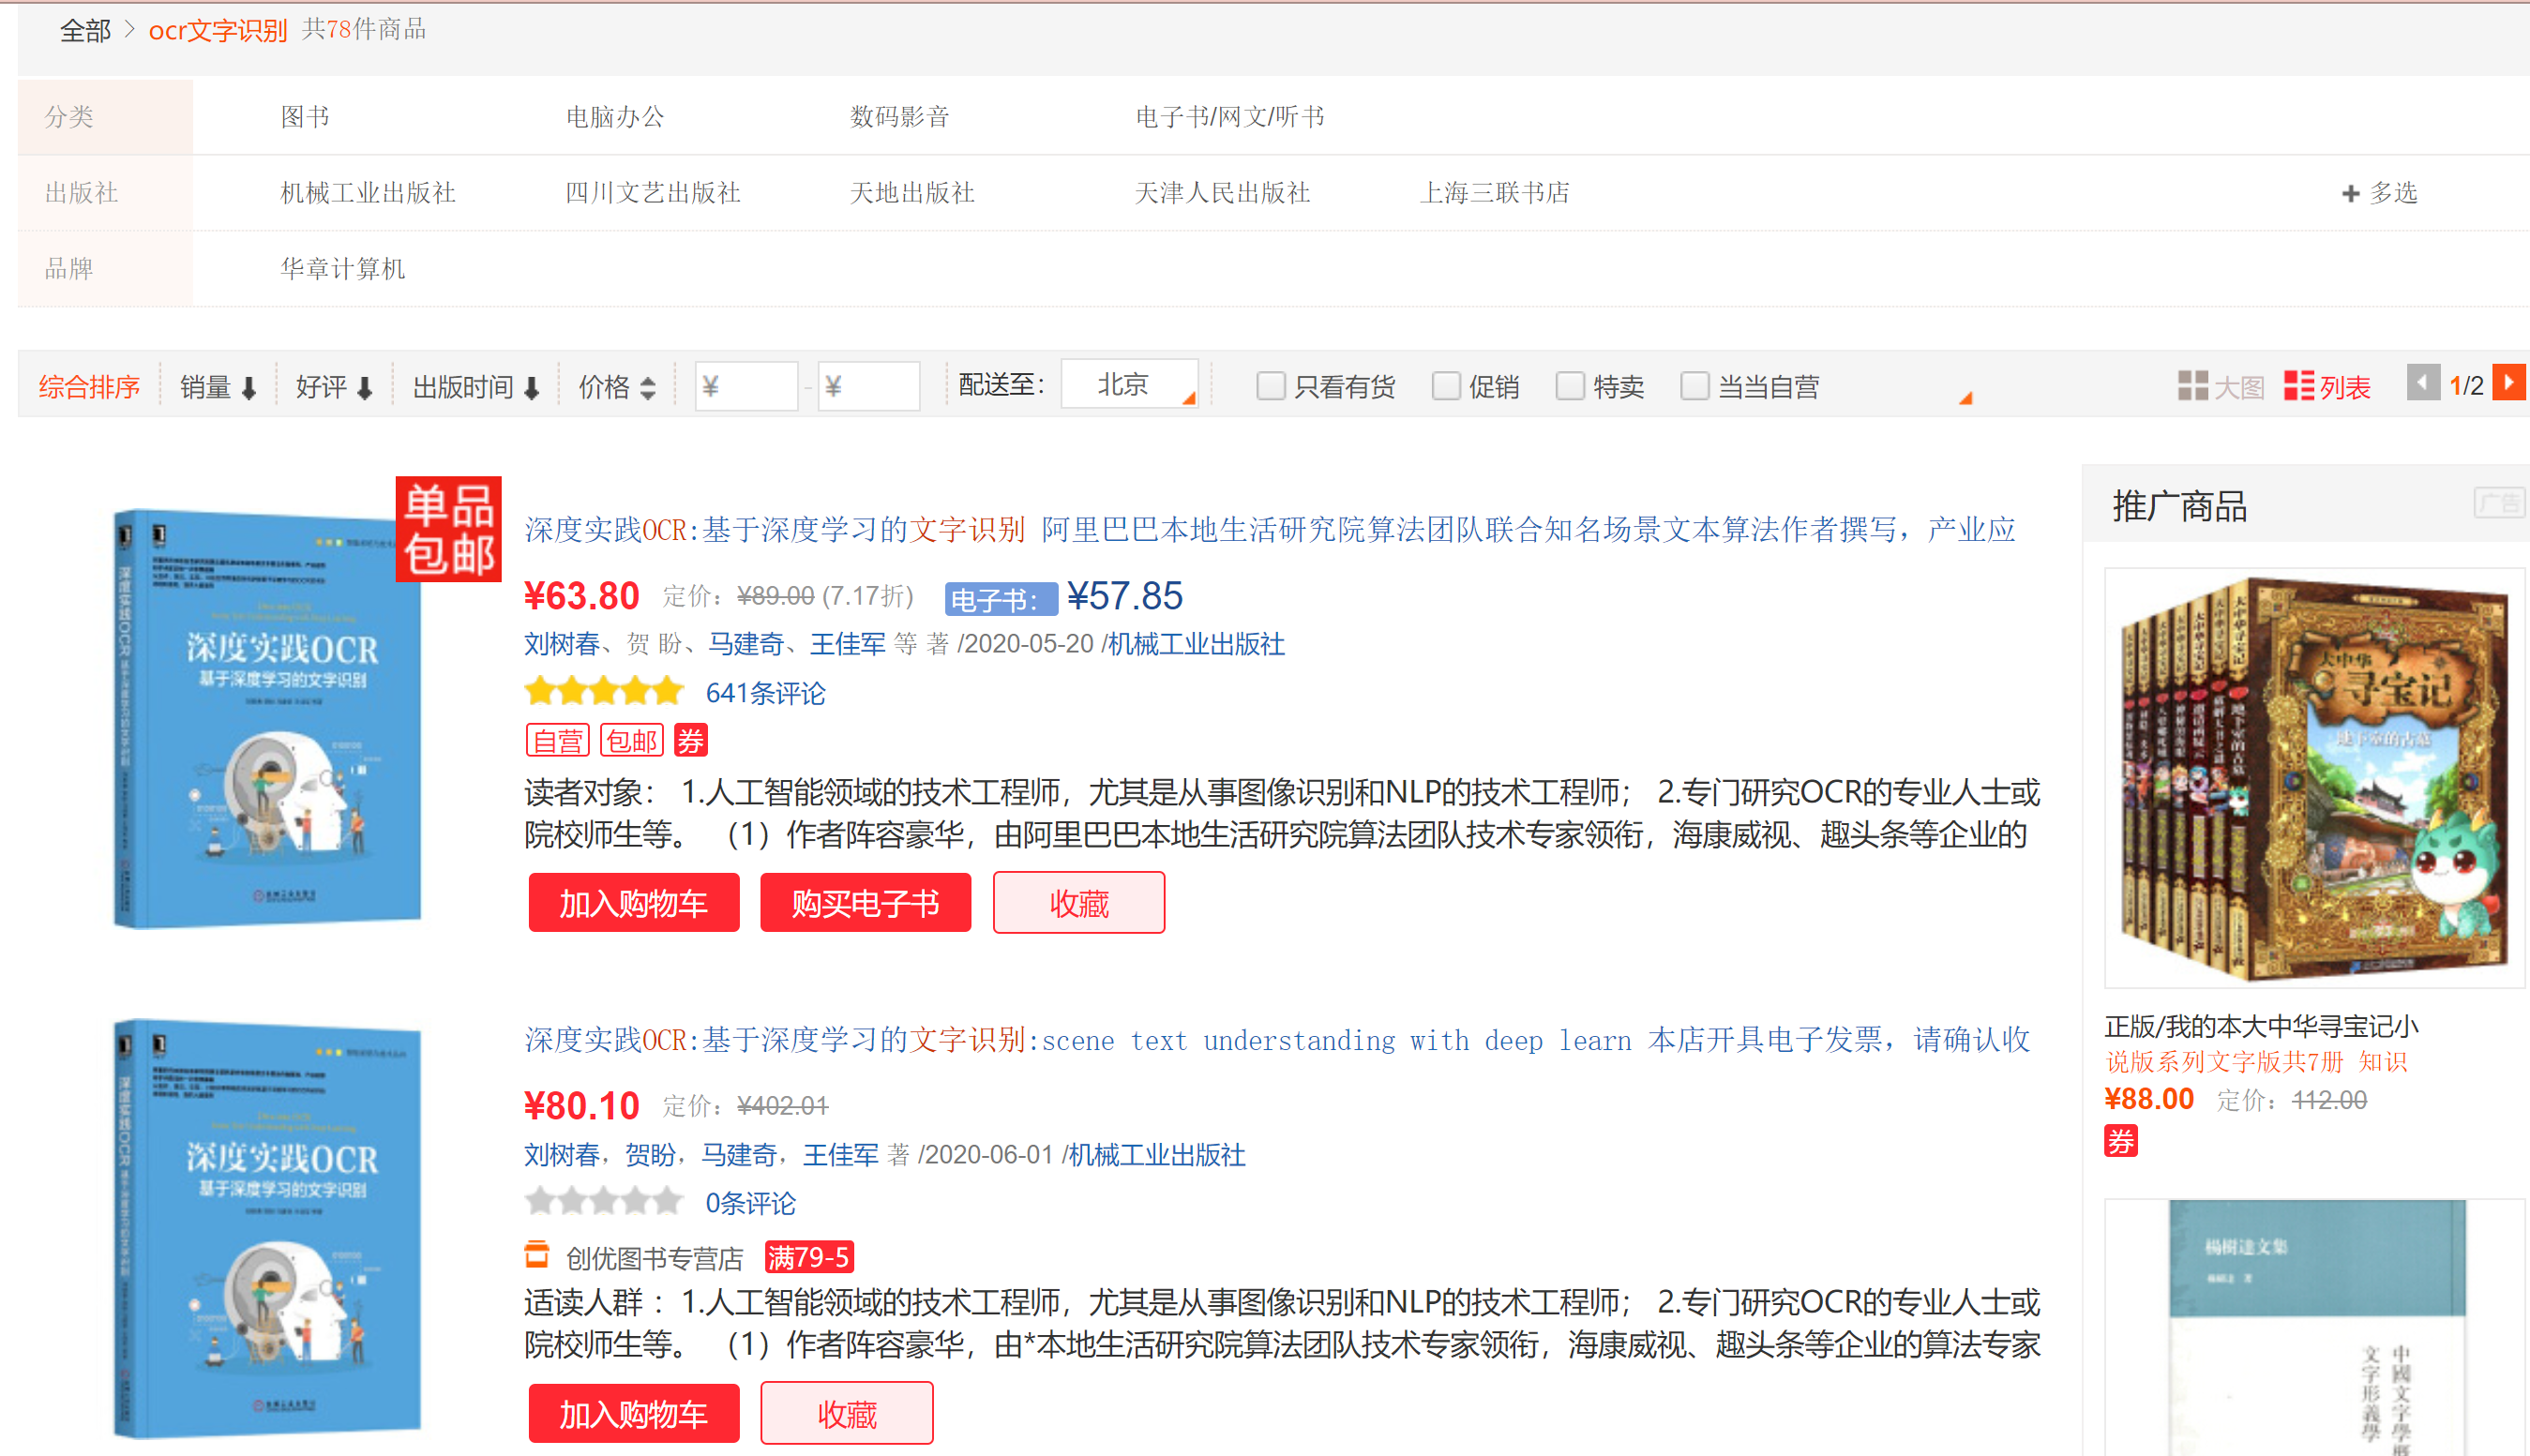This screenshot has height=1456, width=2530.
Task: Click the 单品包邮 free shipping badge
Action: (448, 529)
